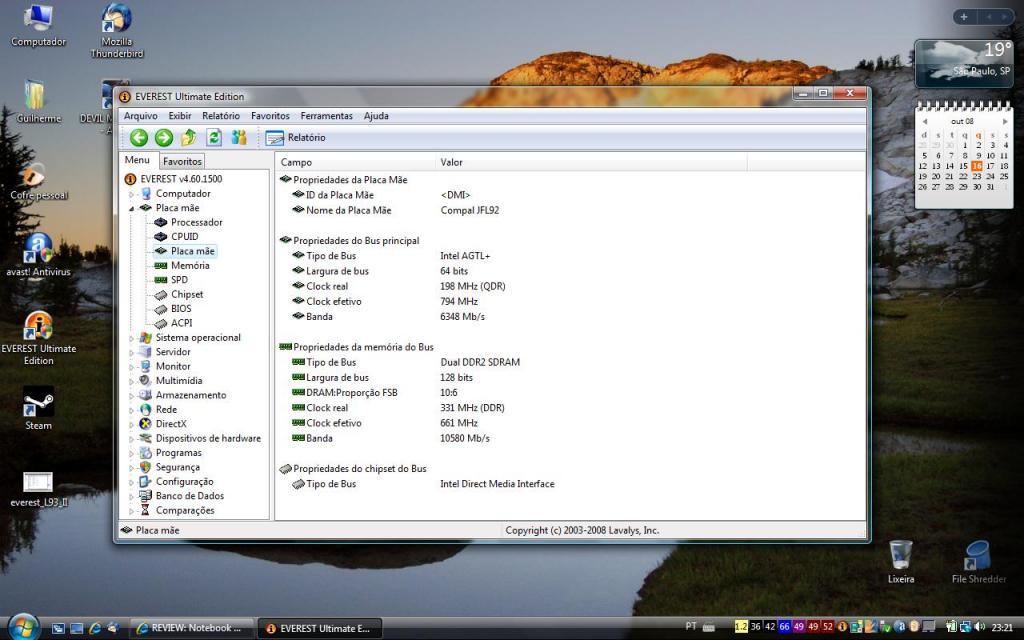Open the Ferramentas menu
1024x640 pixels.
click(326, 116)
